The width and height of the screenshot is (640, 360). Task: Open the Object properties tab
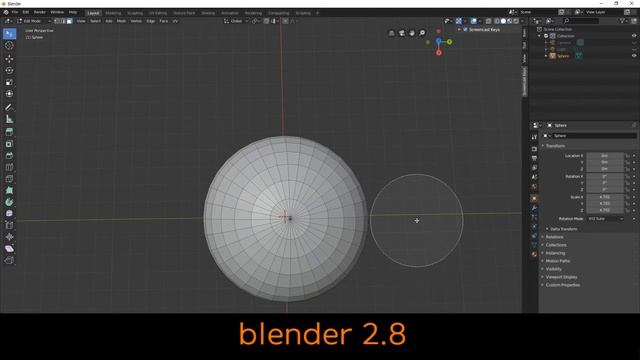pos(534,198)
